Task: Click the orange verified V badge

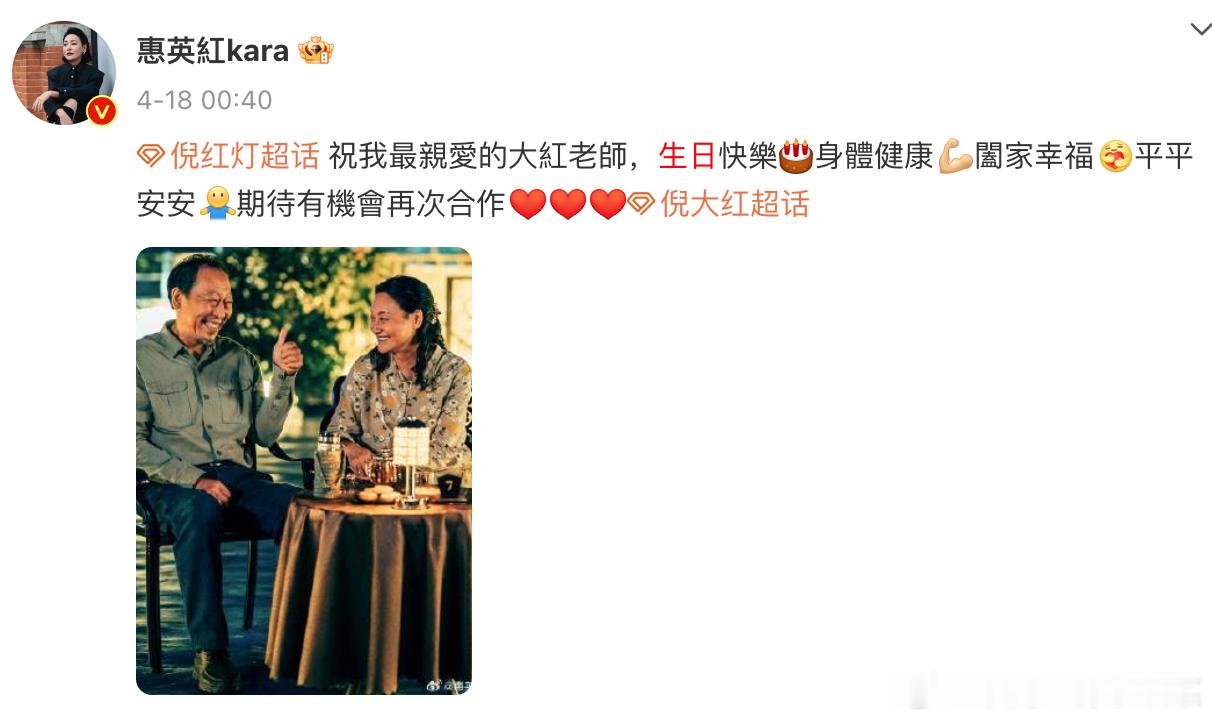Action: pos(101,111)
